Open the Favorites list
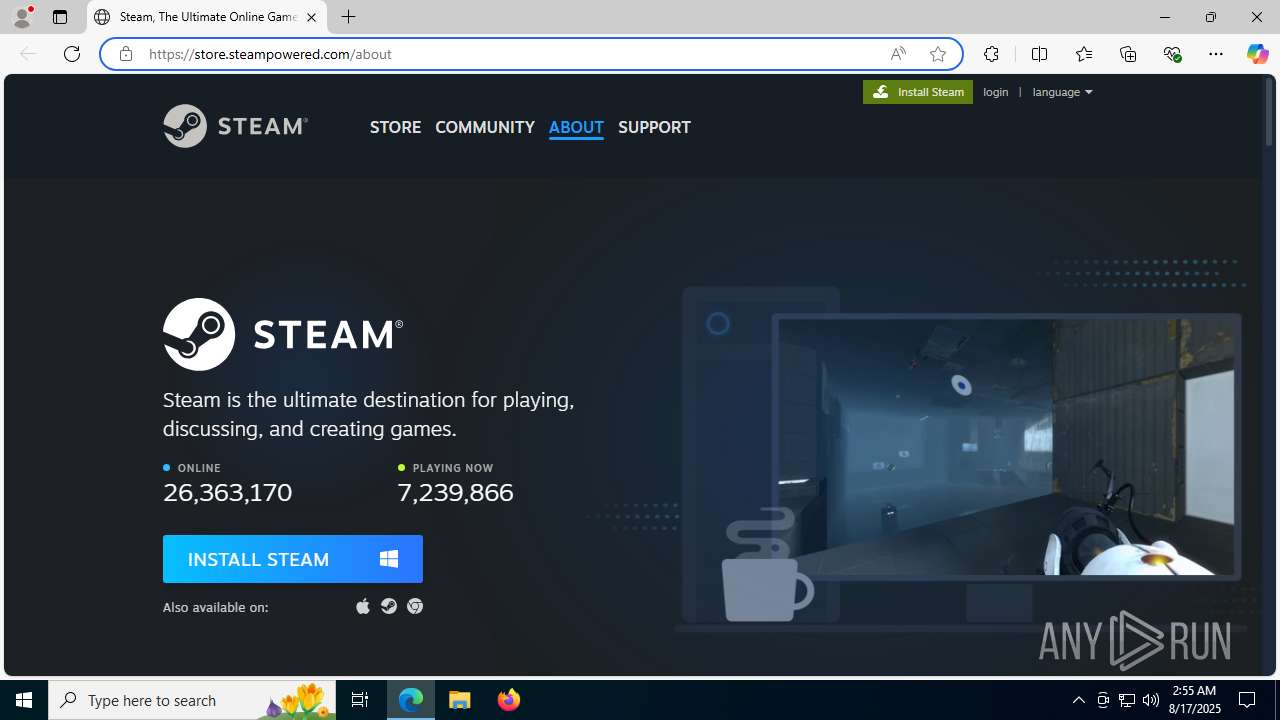The height and width of the screenshot is (720, 1280). click(x=1084, y=54)
